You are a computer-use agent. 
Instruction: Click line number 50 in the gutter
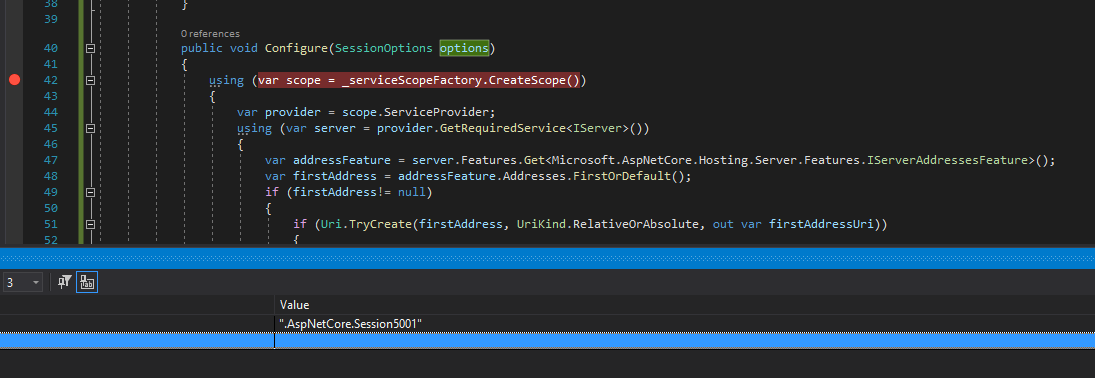(50, 208)
